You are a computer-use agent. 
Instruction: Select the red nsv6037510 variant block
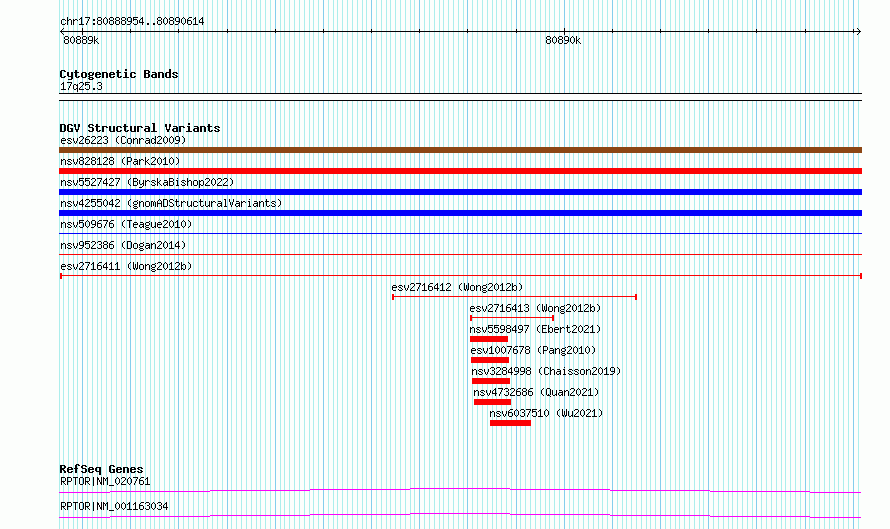click(510, 423)
